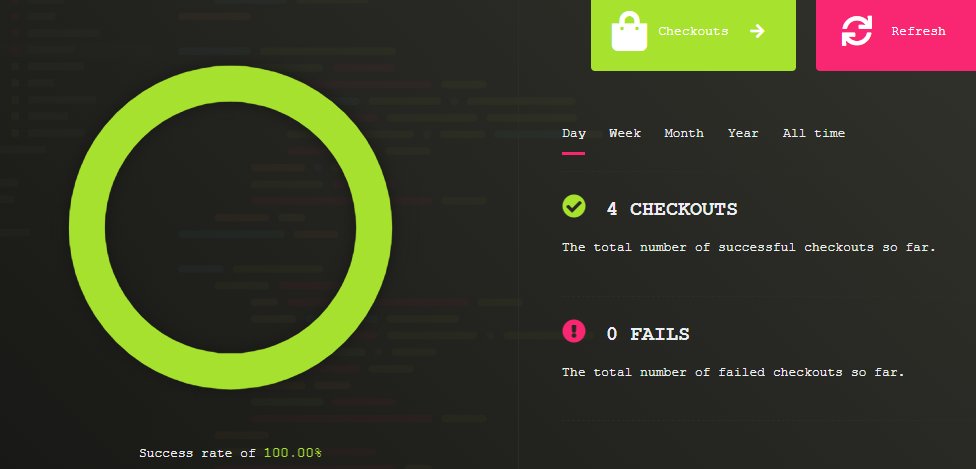The width and height of the screenshot is (976, 469).
Task: Click the pink exclamation icon beside 0 Fails
Action: coord(573,331)
